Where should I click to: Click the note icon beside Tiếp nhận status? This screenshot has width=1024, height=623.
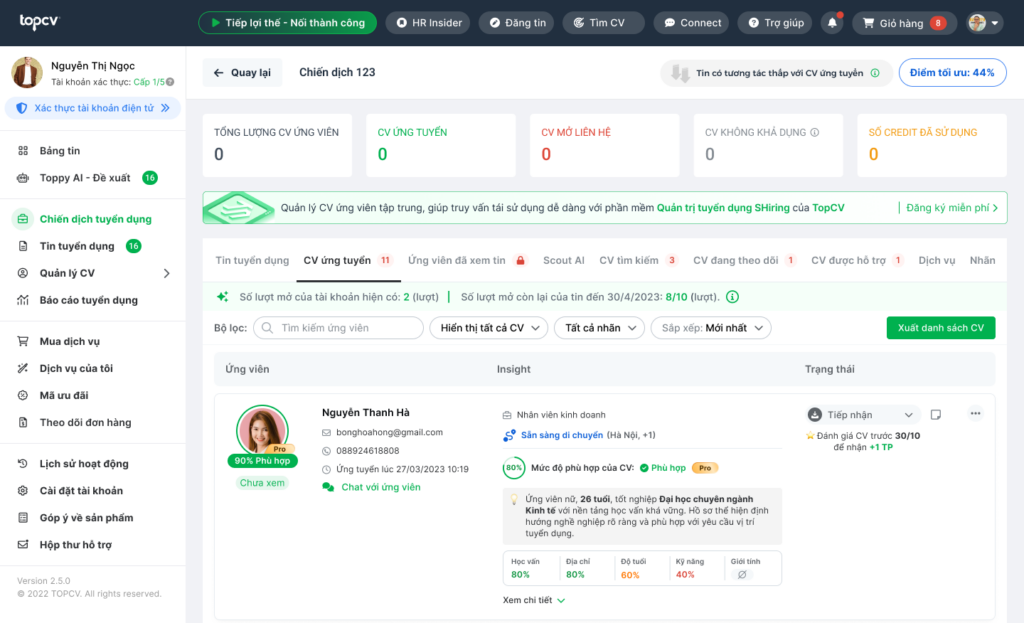tap(936, 415)
